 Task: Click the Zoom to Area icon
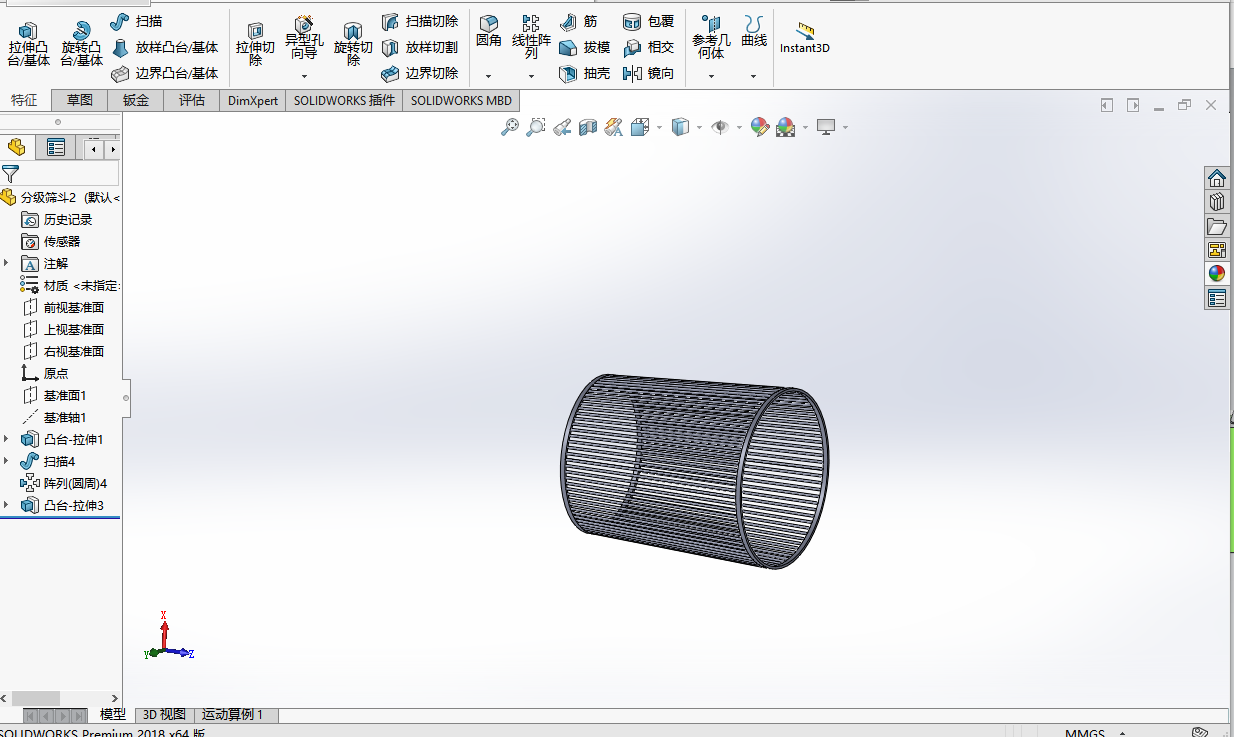click(536, 127)
